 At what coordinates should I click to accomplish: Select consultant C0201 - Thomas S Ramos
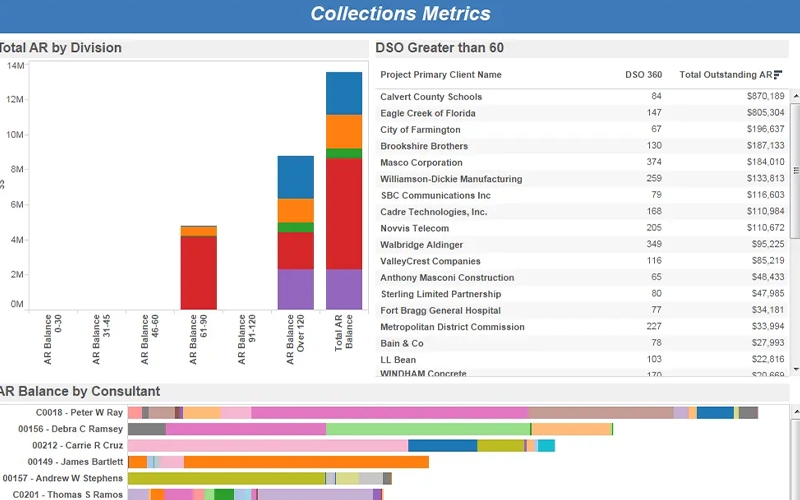point(67,494)
